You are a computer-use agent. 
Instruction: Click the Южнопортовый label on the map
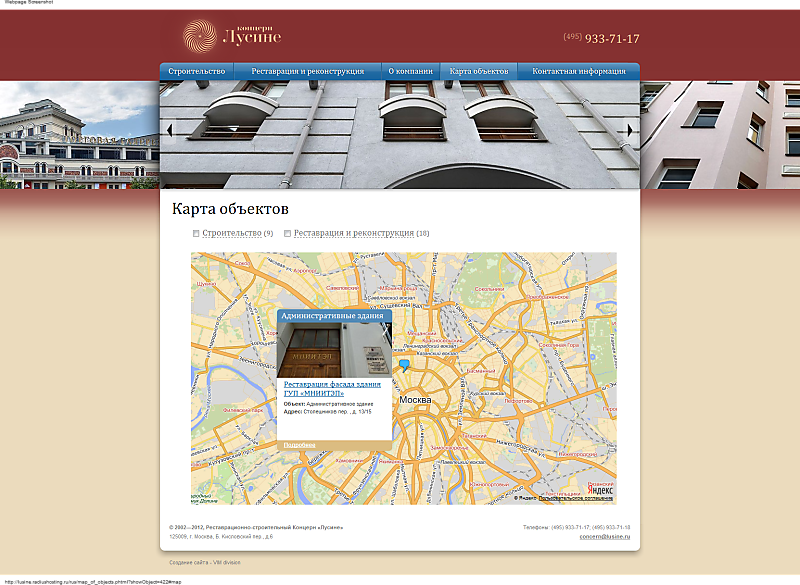coord(490,484)
